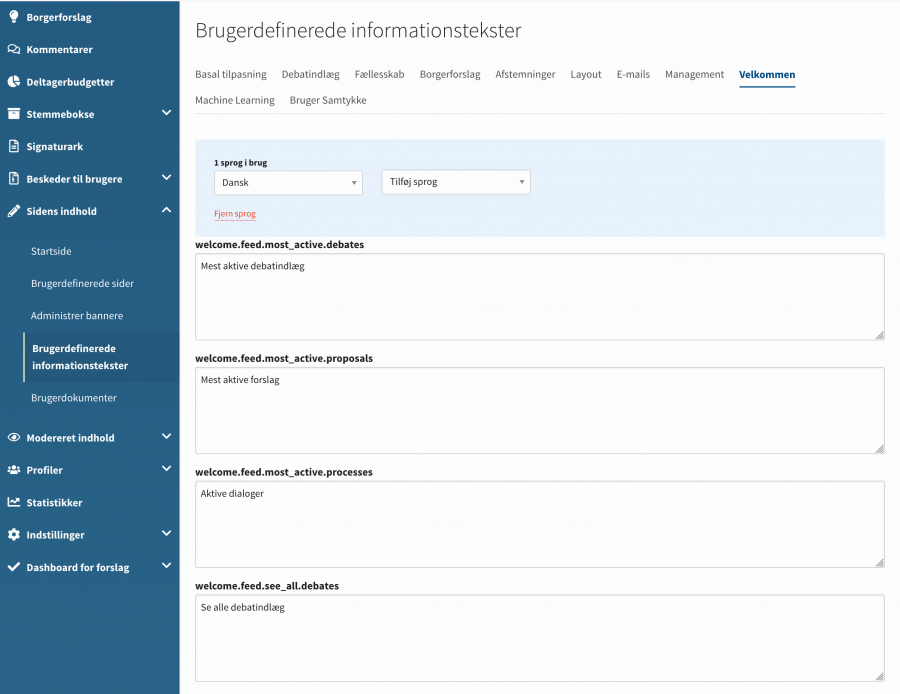900x694 pixels.
Task: Click the archive box icon for Stemmebokse
Action: coord(14,114)
